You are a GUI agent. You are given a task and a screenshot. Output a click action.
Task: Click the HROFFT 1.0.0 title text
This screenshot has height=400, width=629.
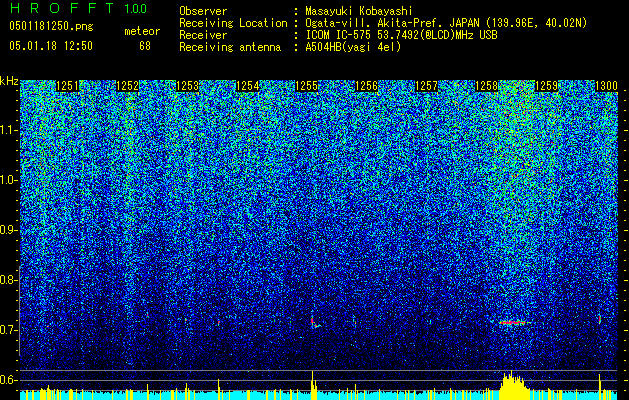point(79,8)
